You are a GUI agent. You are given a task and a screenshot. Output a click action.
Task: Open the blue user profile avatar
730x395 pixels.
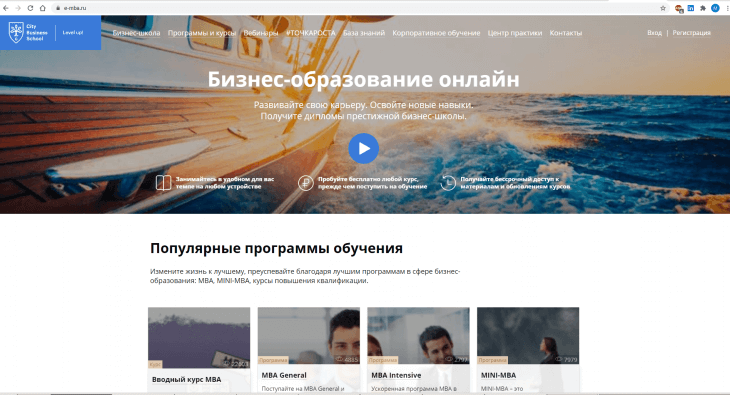pyautogui.click(x=716, y=8)
